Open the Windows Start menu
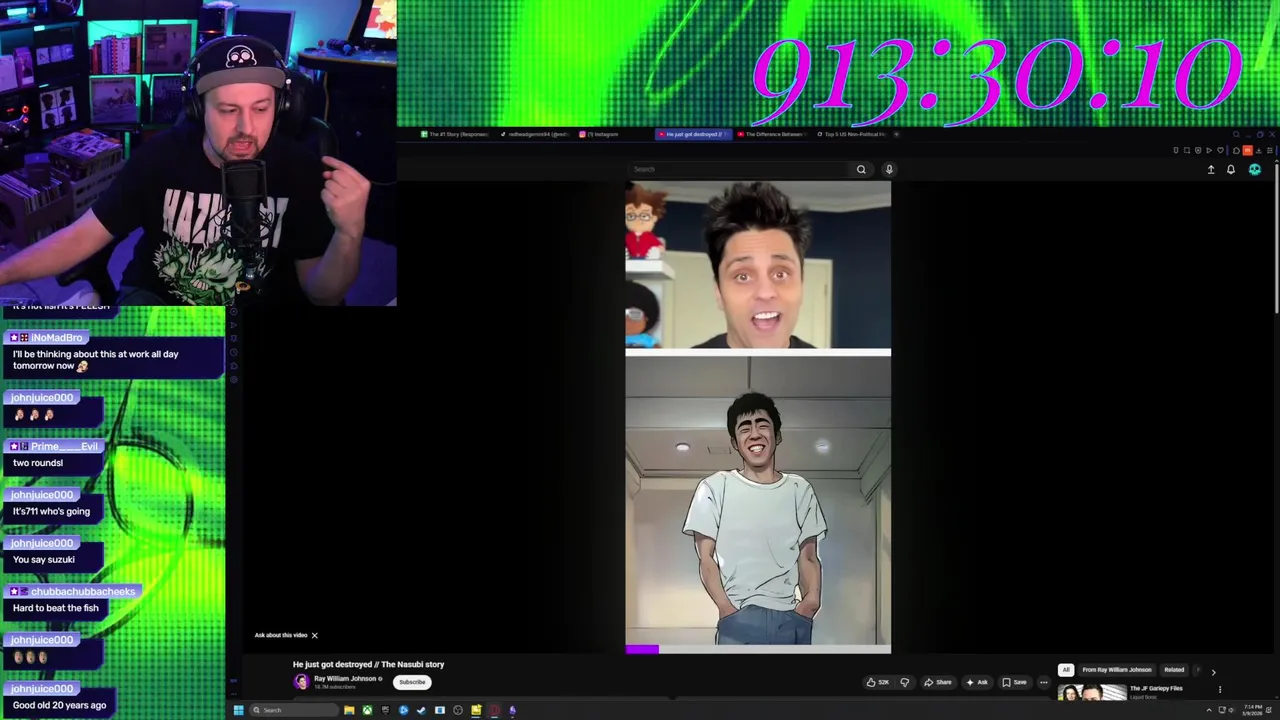The image size is (1280, 720). 238,710
